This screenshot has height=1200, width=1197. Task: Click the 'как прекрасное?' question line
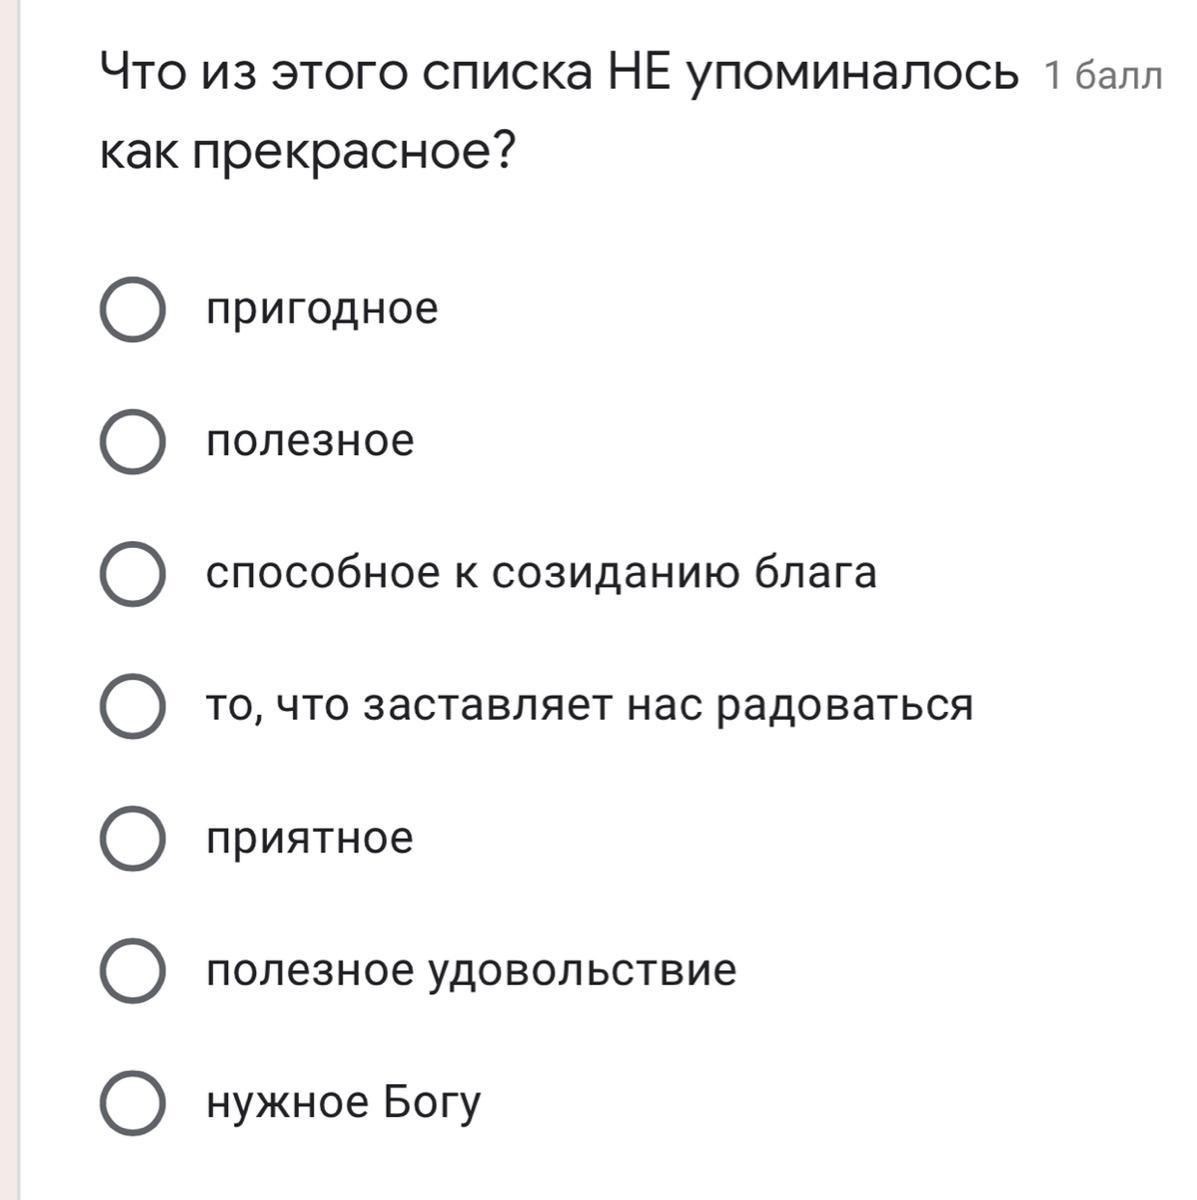(x=308, y=152)
